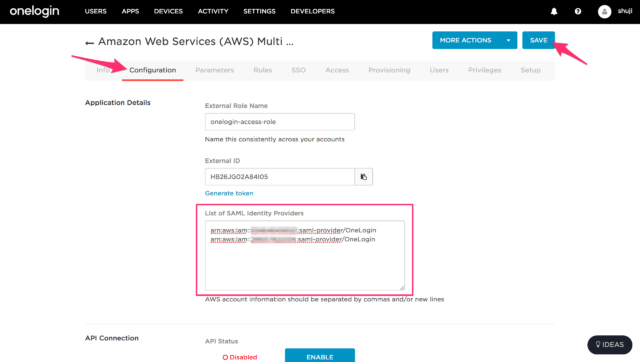Viewport: 640px width, 362px height.
Task: Switch to the SSO tab
Action: pos(298,70)
